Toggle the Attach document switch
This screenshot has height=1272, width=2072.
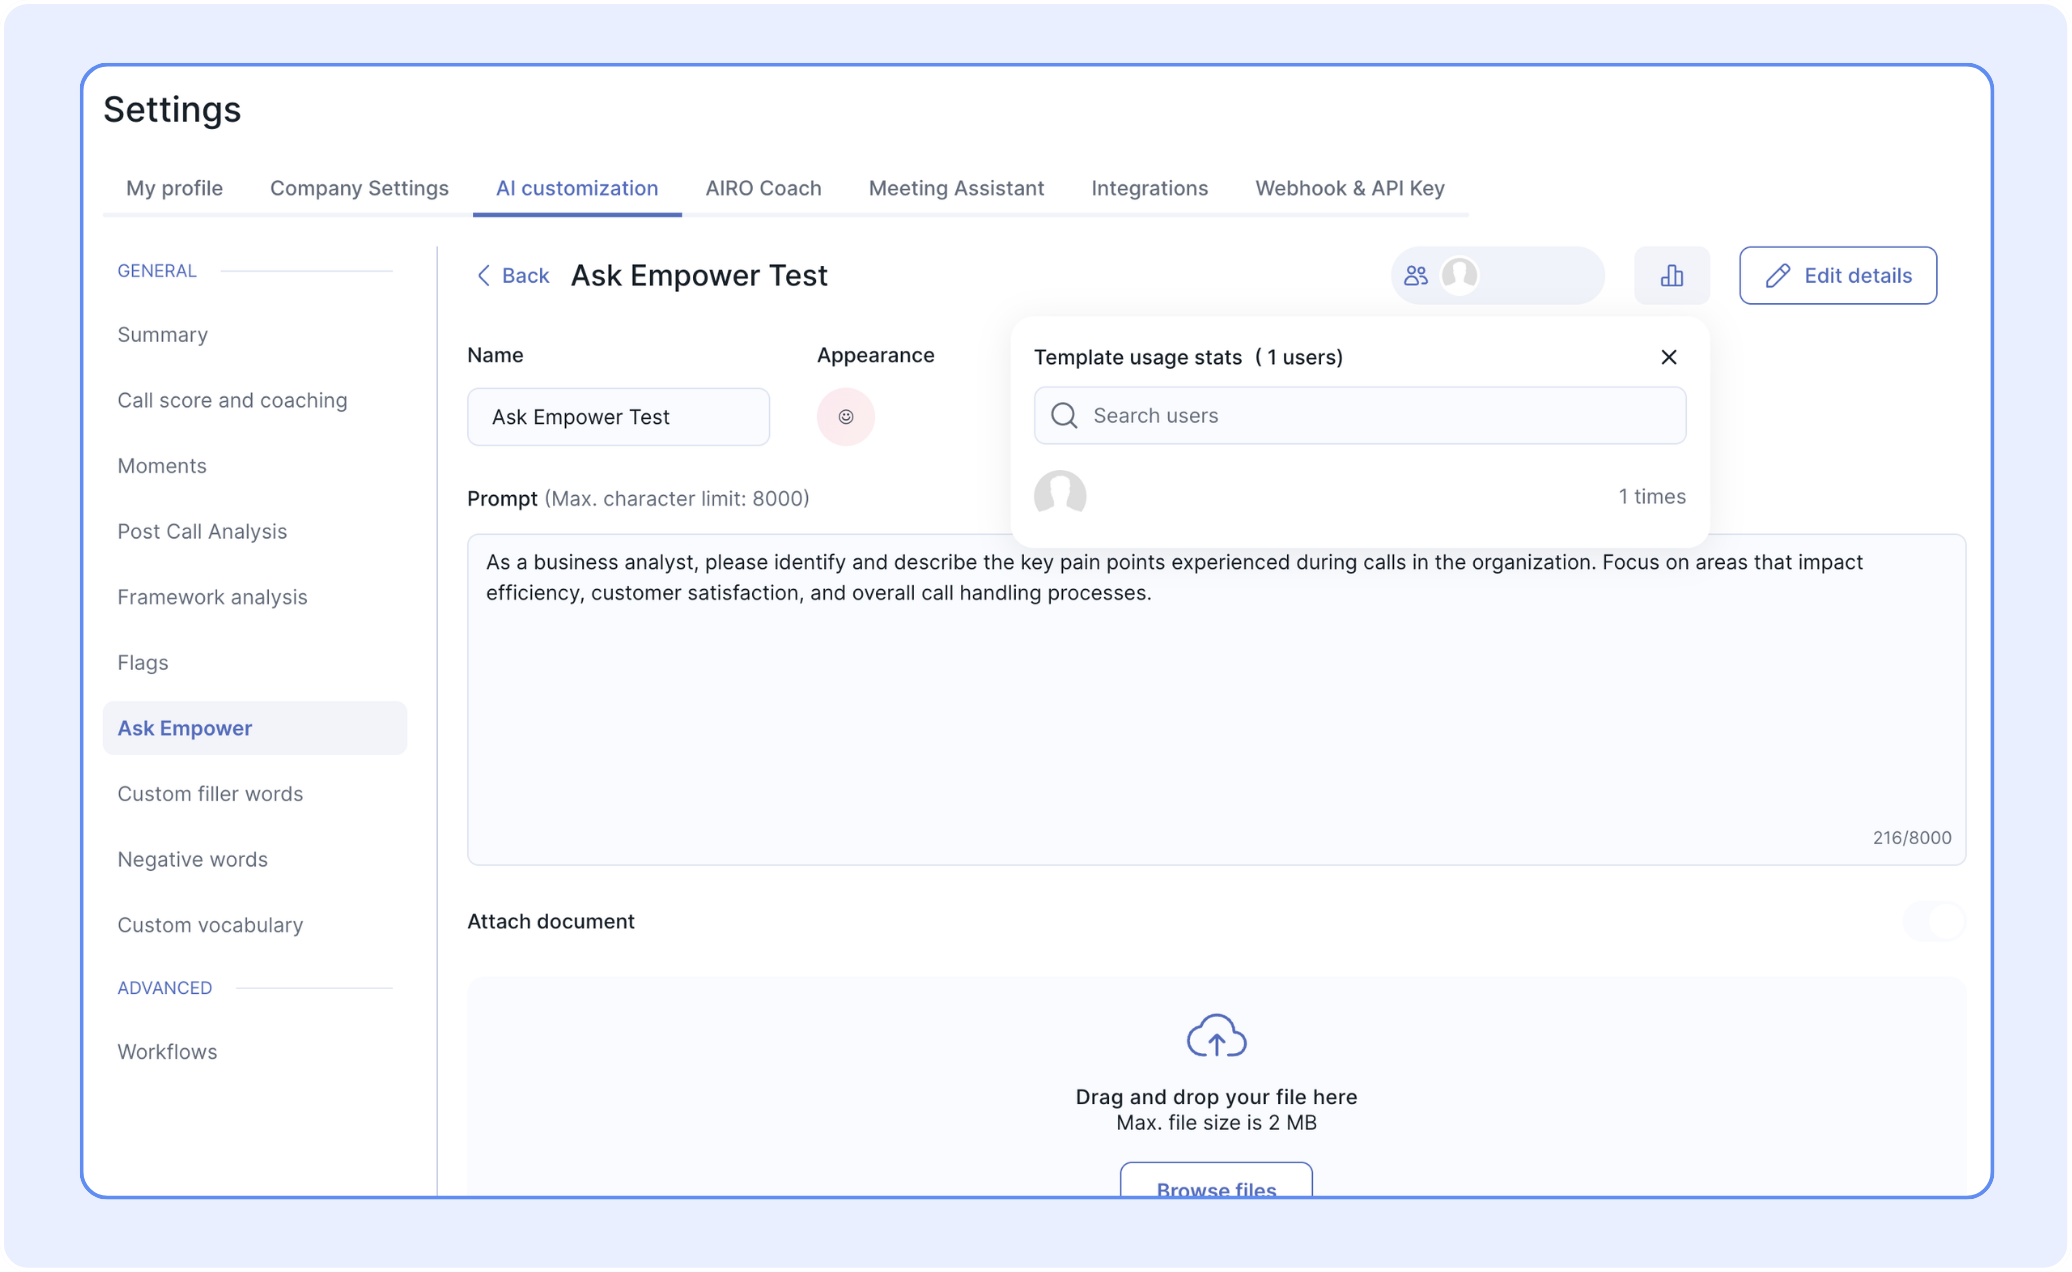tap(1934, 921)
